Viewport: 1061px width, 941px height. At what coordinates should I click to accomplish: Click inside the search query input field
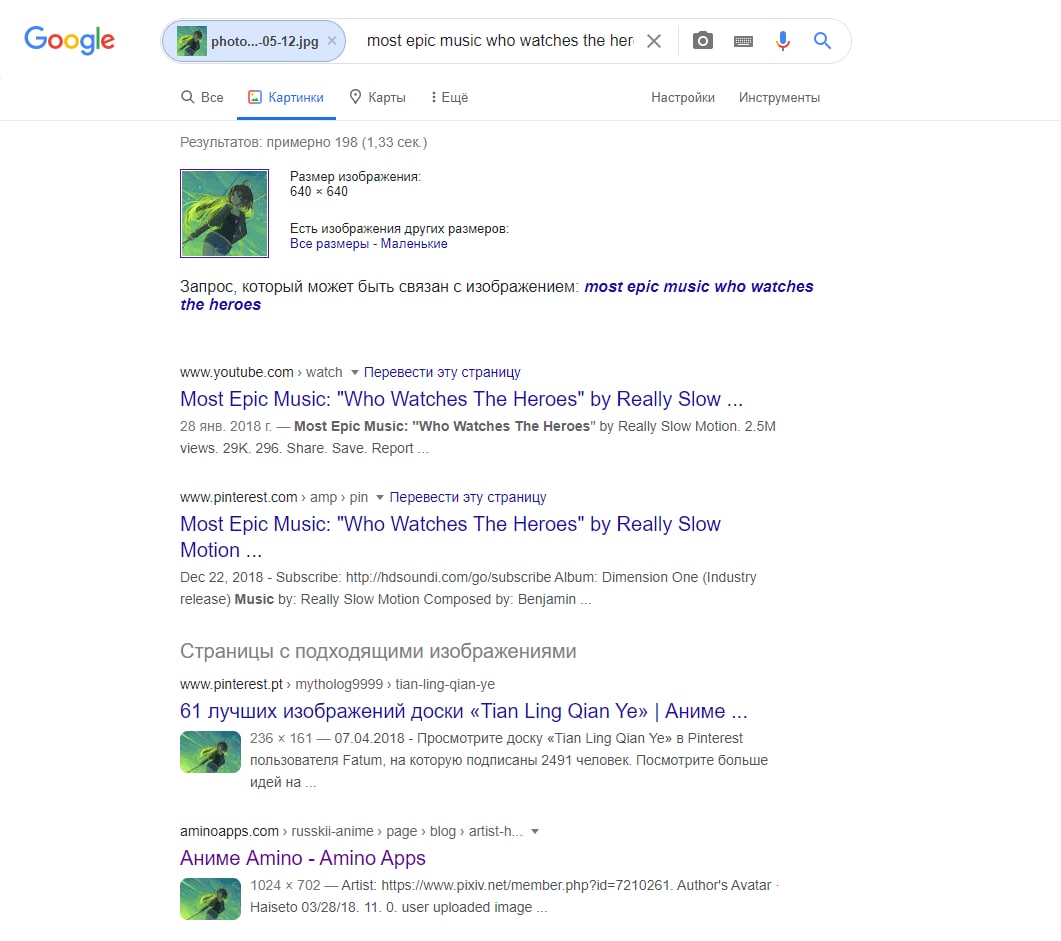pyautogui.click(x=500, y=41)
